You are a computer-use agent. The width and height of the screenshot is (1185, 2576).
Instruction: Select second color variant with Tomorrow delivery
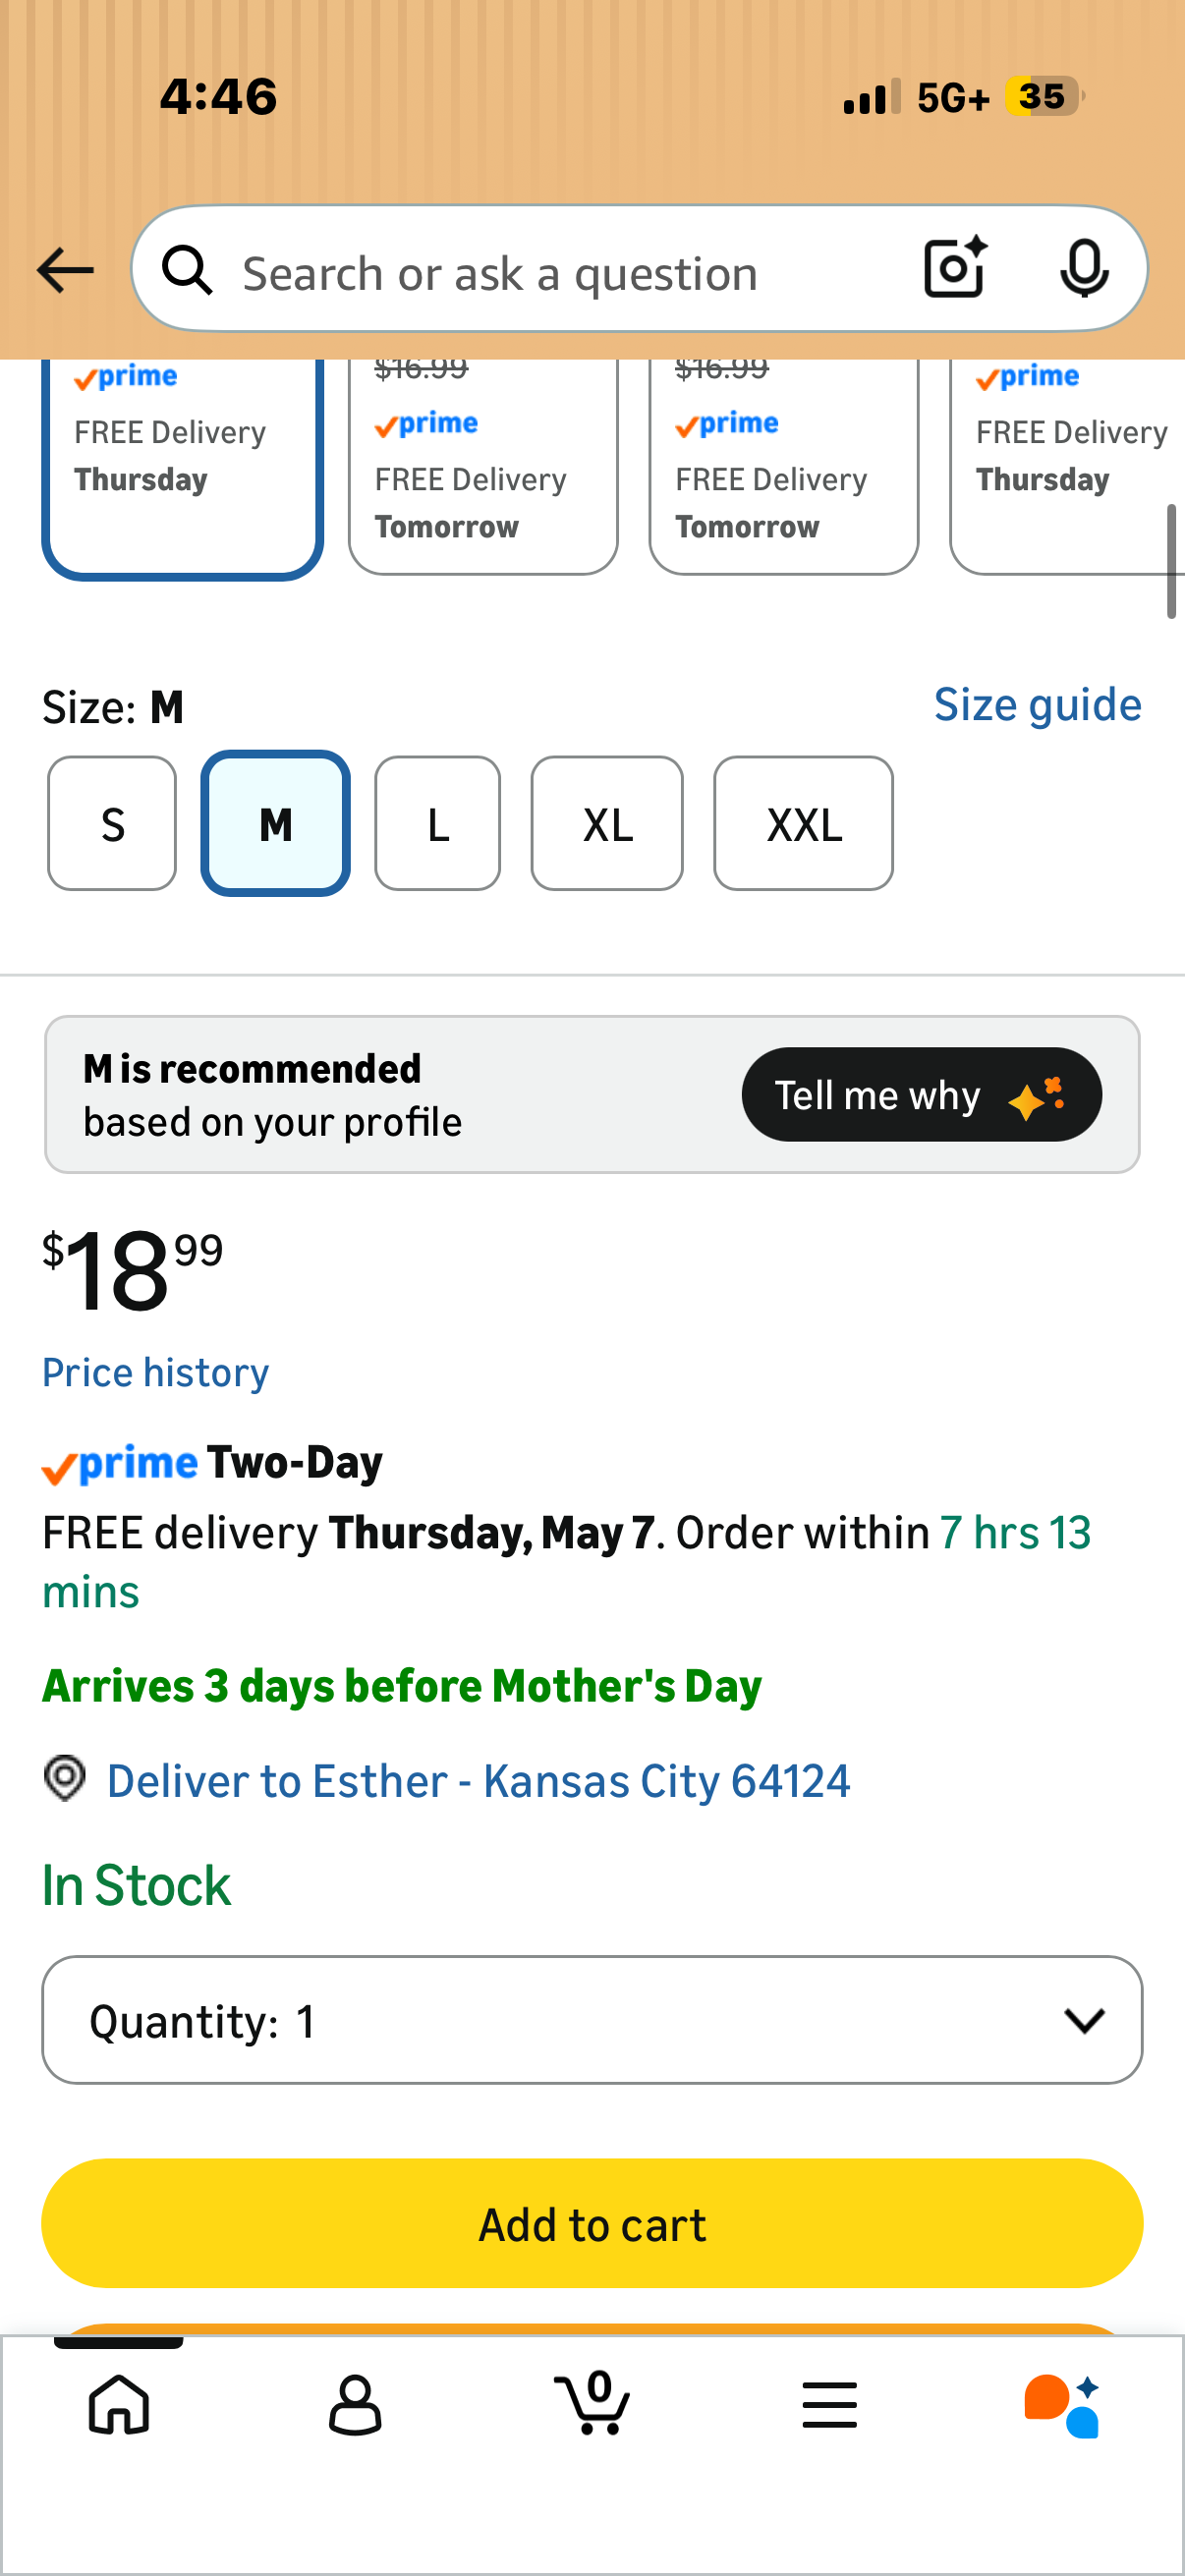(x=483, y=466)
